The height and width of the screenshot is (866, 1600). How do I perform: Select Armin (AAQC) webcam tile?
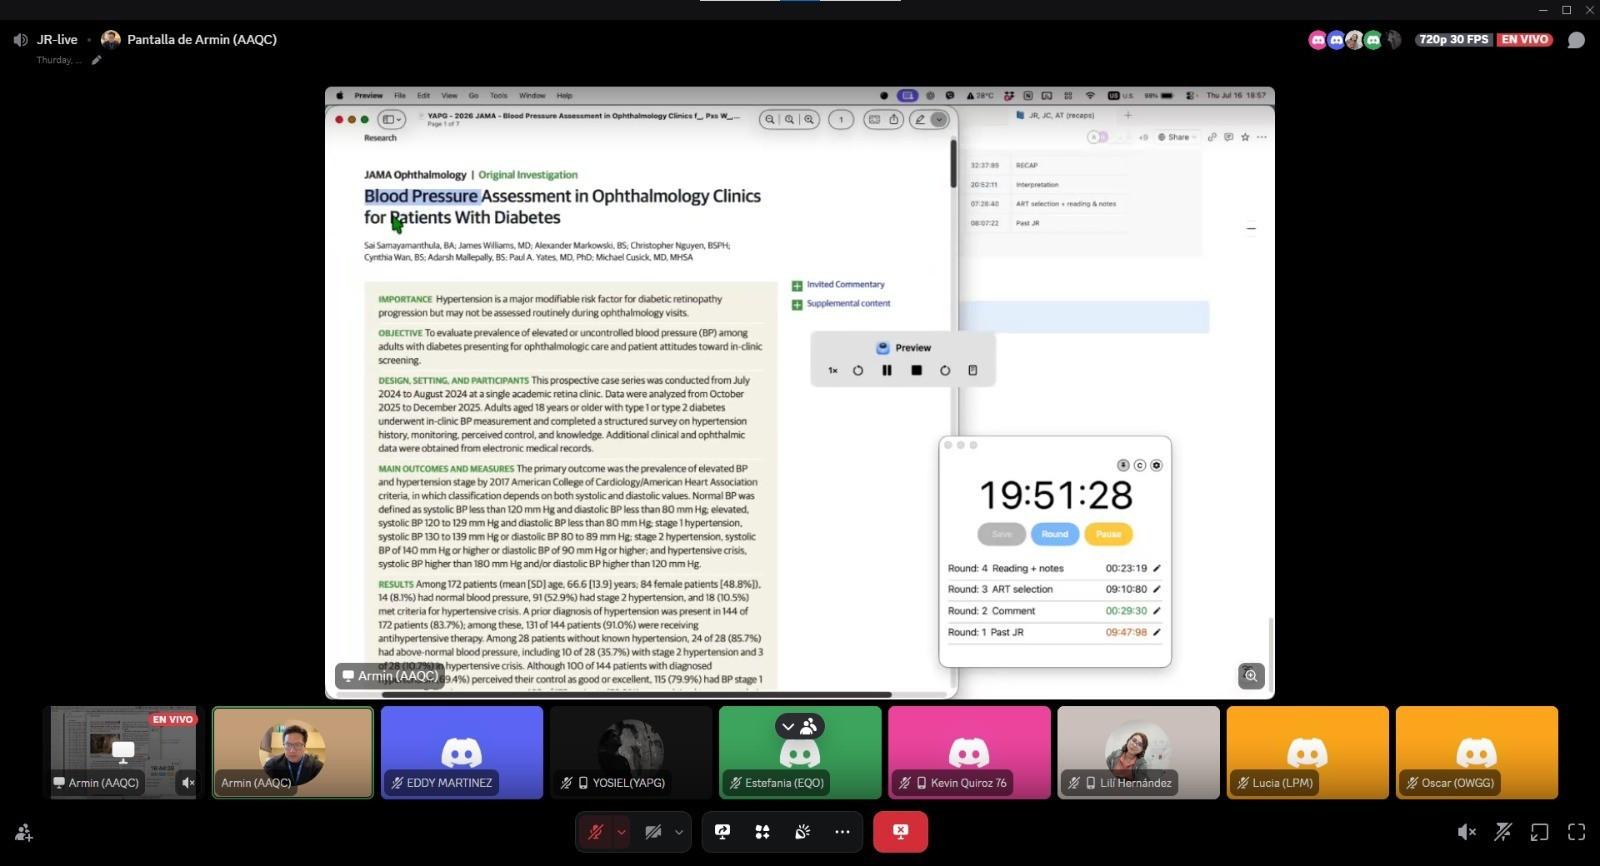[x=292, y=752]
